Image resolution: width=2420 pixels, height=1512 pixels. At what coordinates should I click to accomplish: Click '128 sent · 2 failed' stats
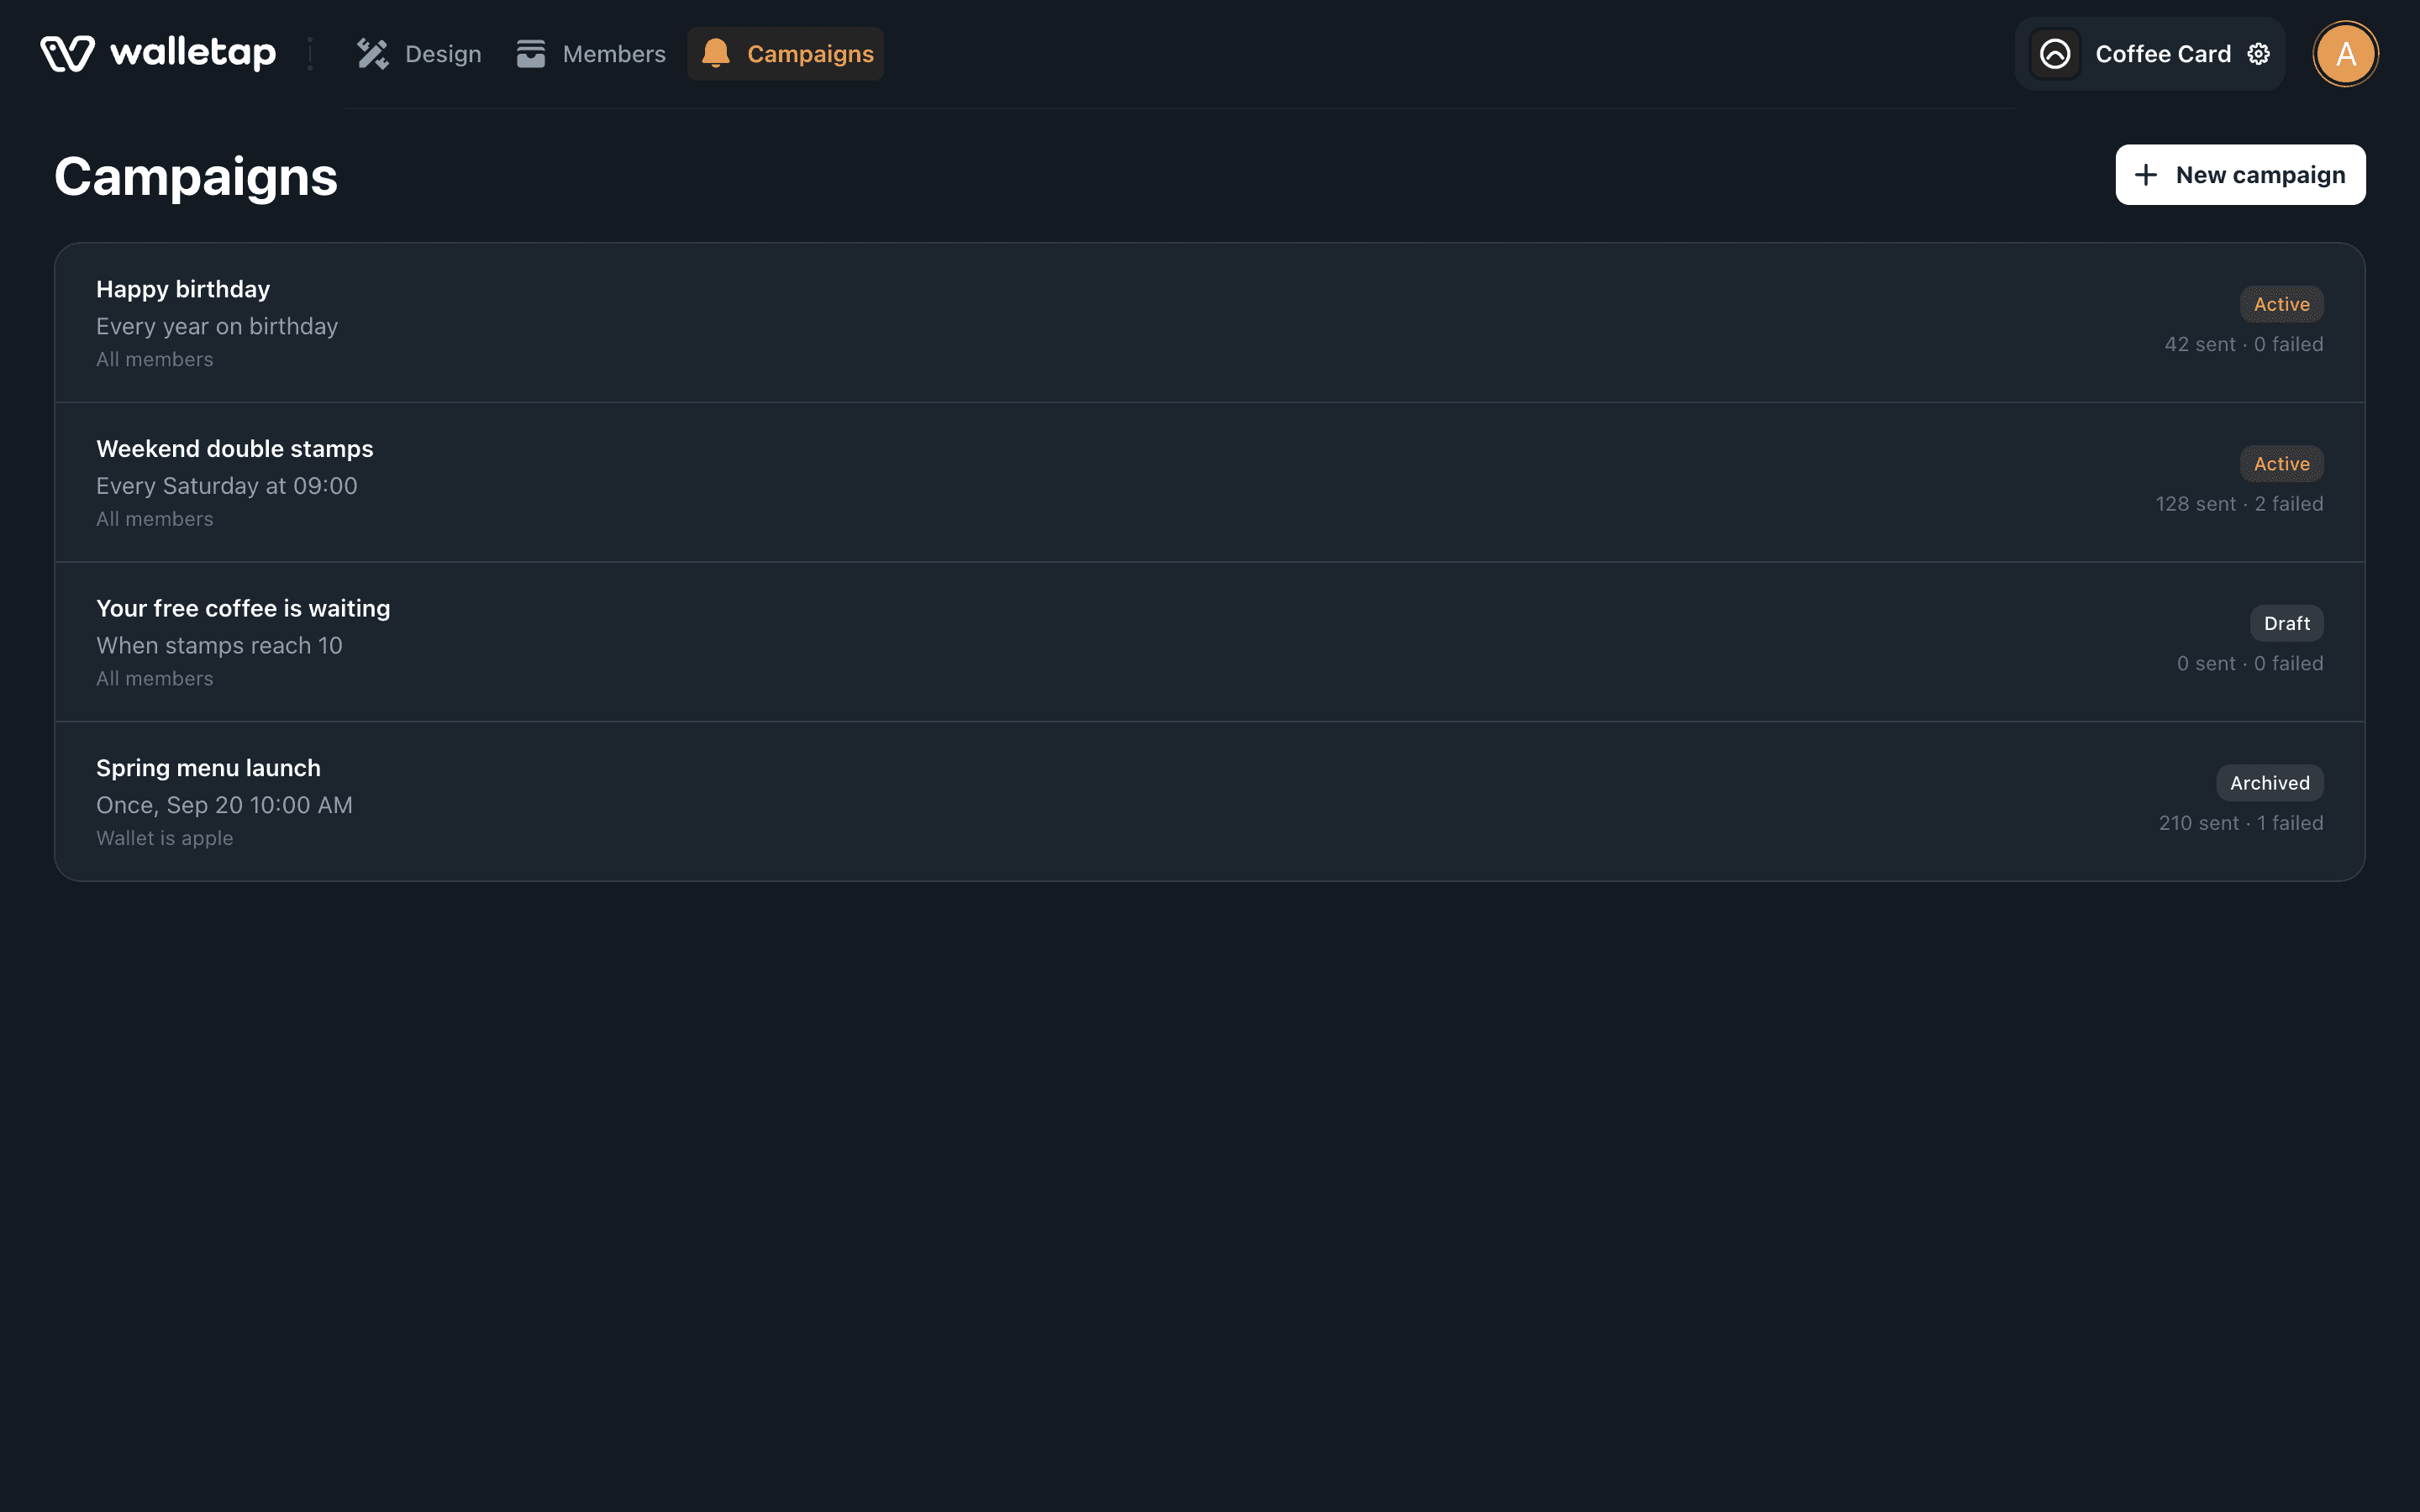coord(2239,504)
